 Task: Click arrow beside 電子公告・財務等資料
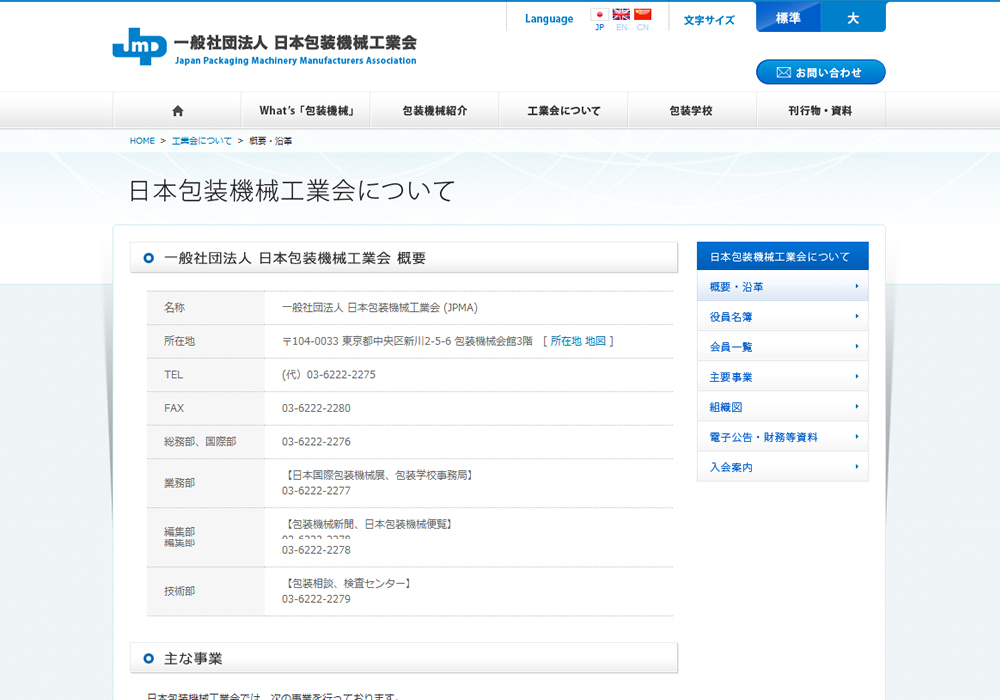(857, 437)
